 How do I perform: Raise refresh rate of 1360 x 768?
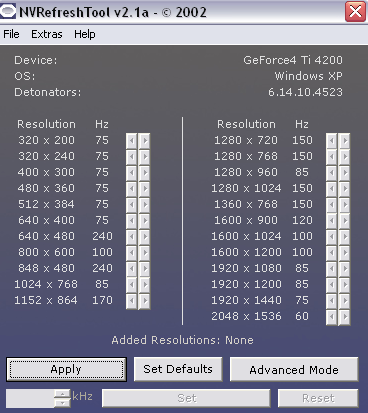[x=344, y=205]
